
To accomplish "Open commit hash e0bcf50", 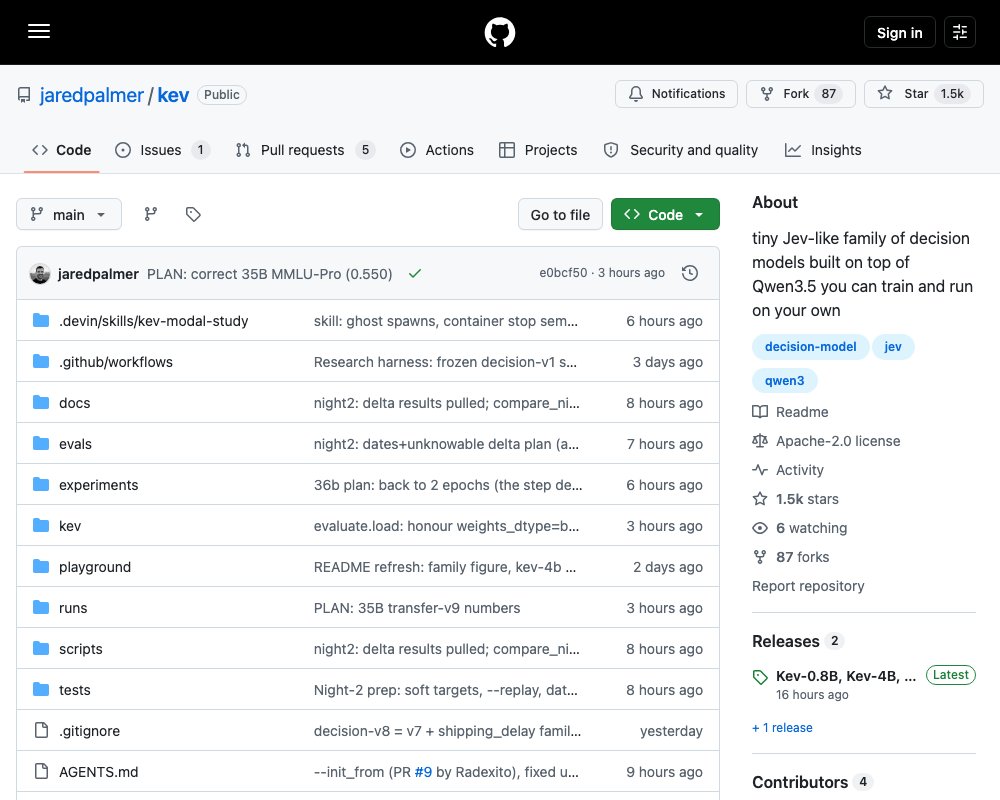I will 563,272.
